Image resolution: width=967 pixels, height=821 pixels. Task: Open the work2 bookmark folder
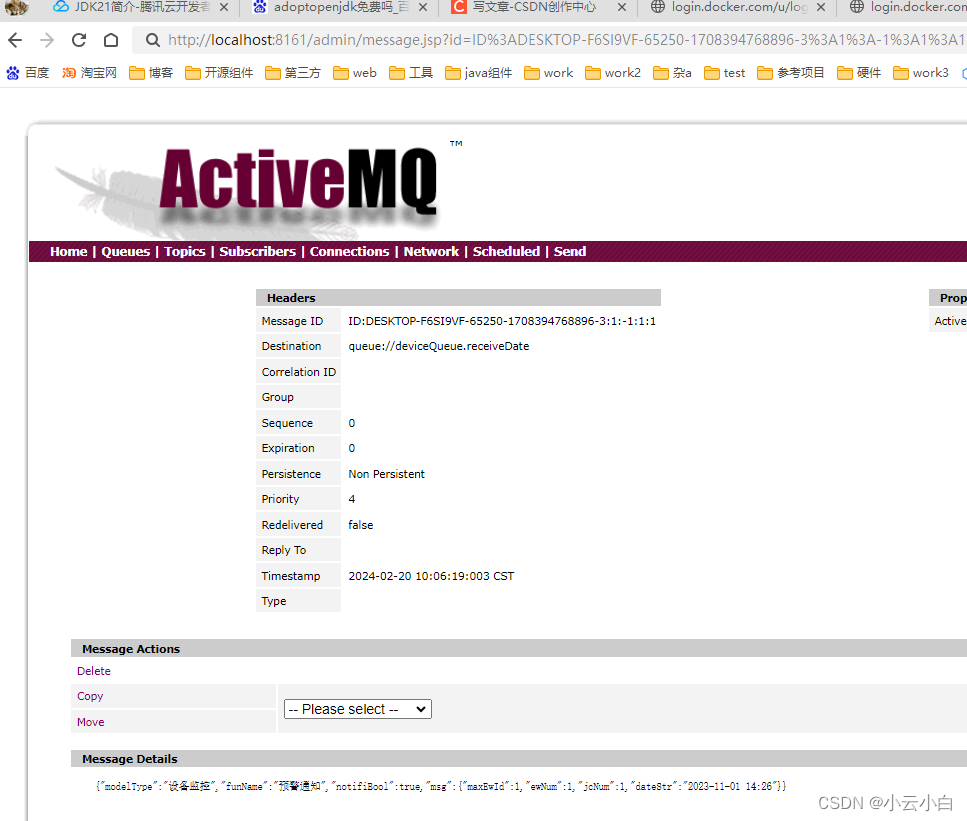[x=613, y=73]
